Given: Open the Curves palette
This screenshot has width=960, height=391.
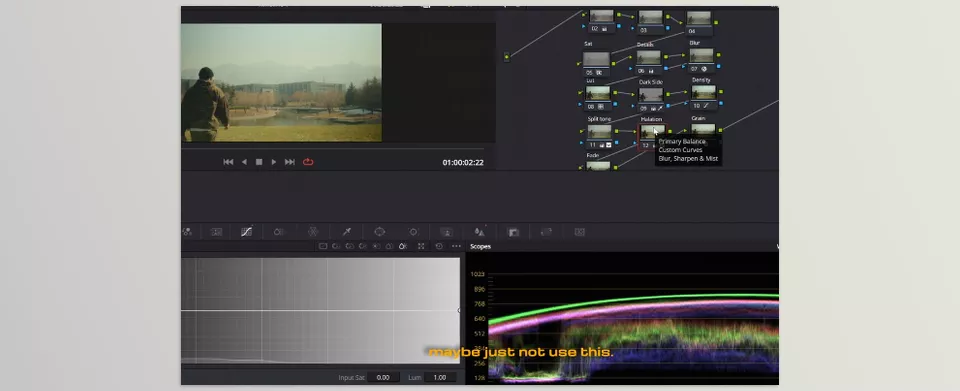Looking at the screenshot, I should click(x=246, y=232).
